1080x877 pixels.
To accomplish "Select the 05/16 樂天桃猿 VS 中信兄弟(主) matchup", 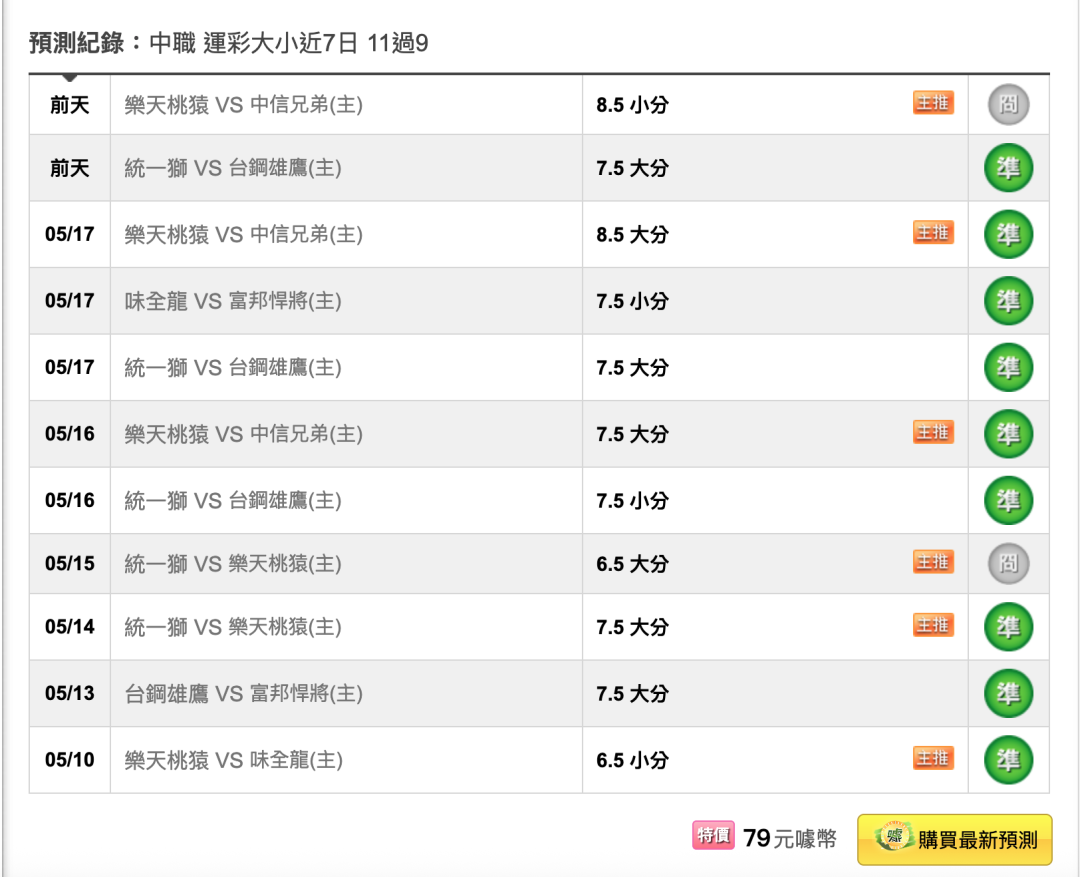I will 244,434.
